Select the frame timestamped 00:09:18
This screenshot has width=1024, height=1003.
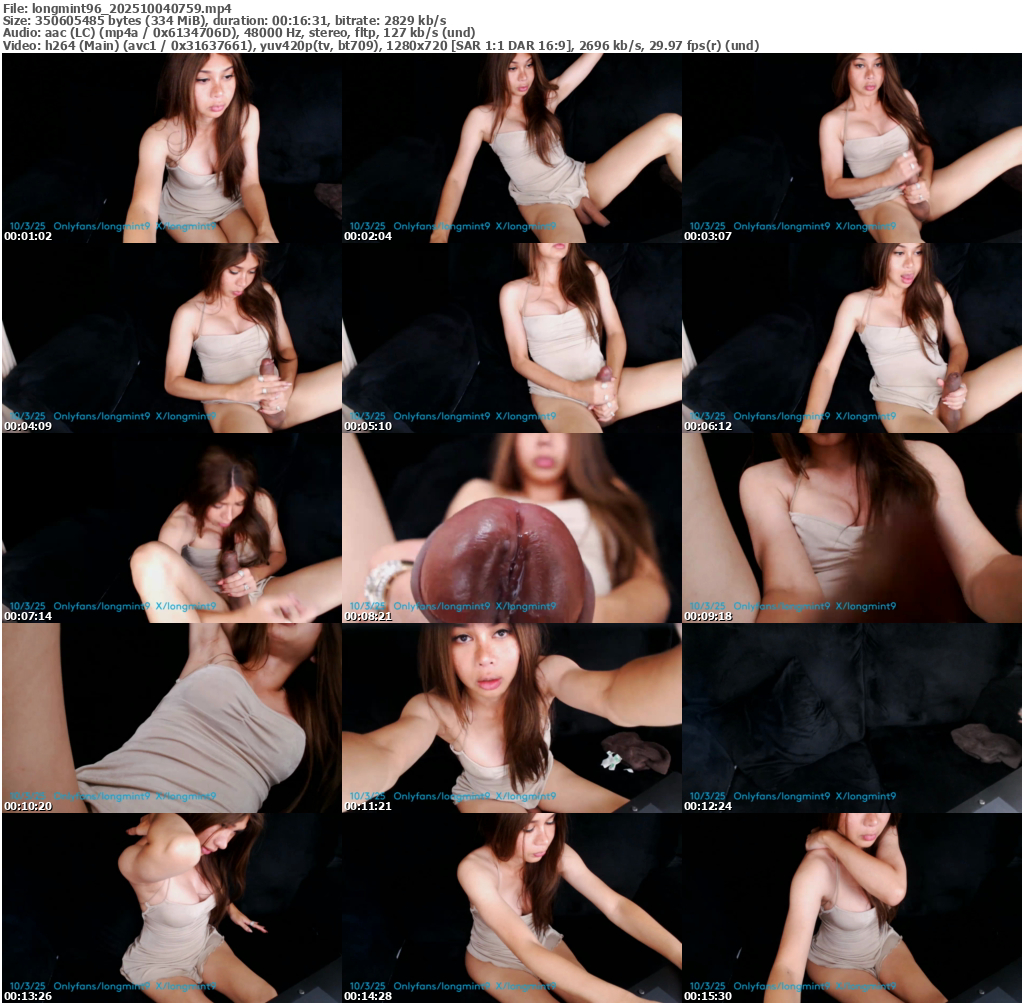(851, 527)
